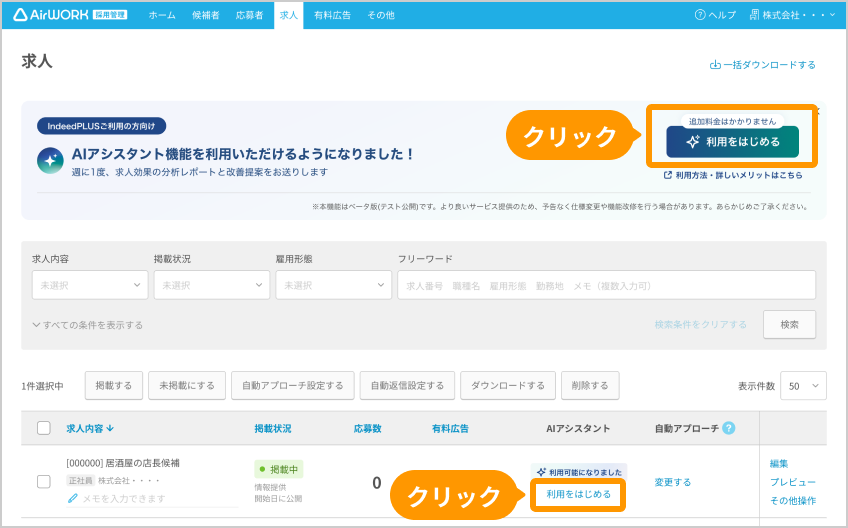
Task: Open the 雇用形態 filter dropdown
Action: click(x=333, y=285)
